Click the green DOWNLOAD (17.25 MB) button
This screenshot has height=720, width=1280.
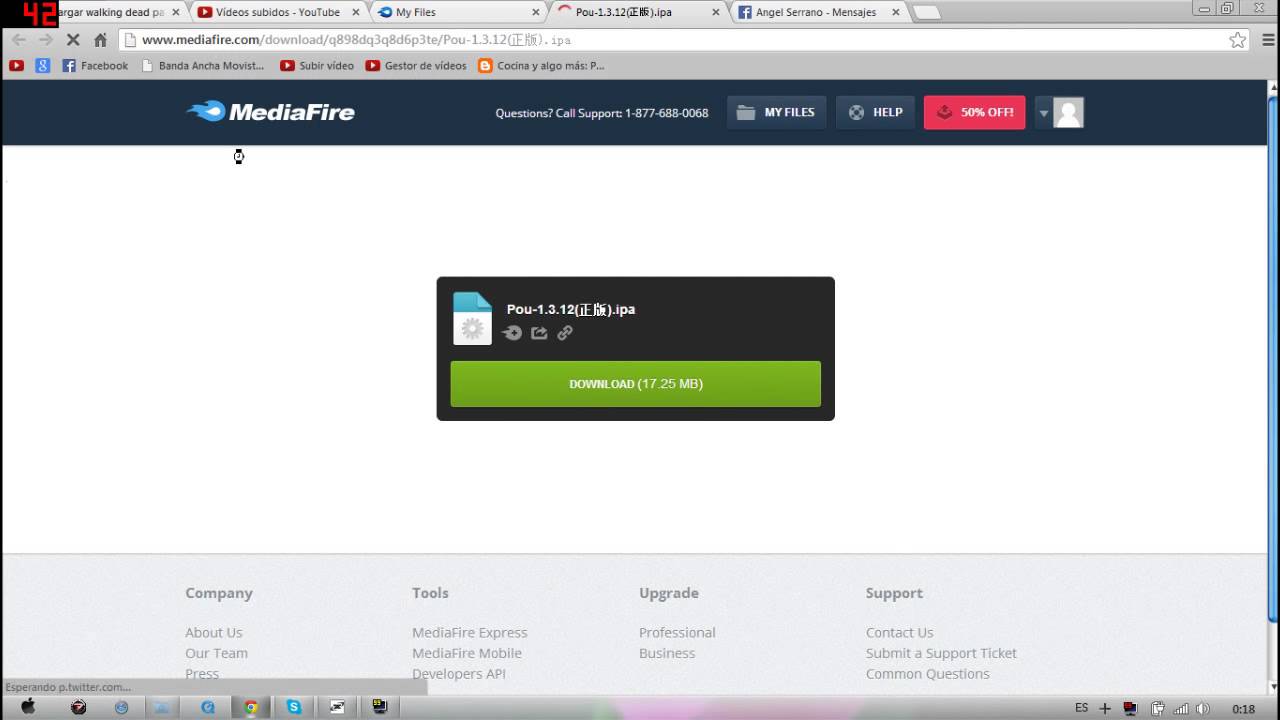point(636,384)
